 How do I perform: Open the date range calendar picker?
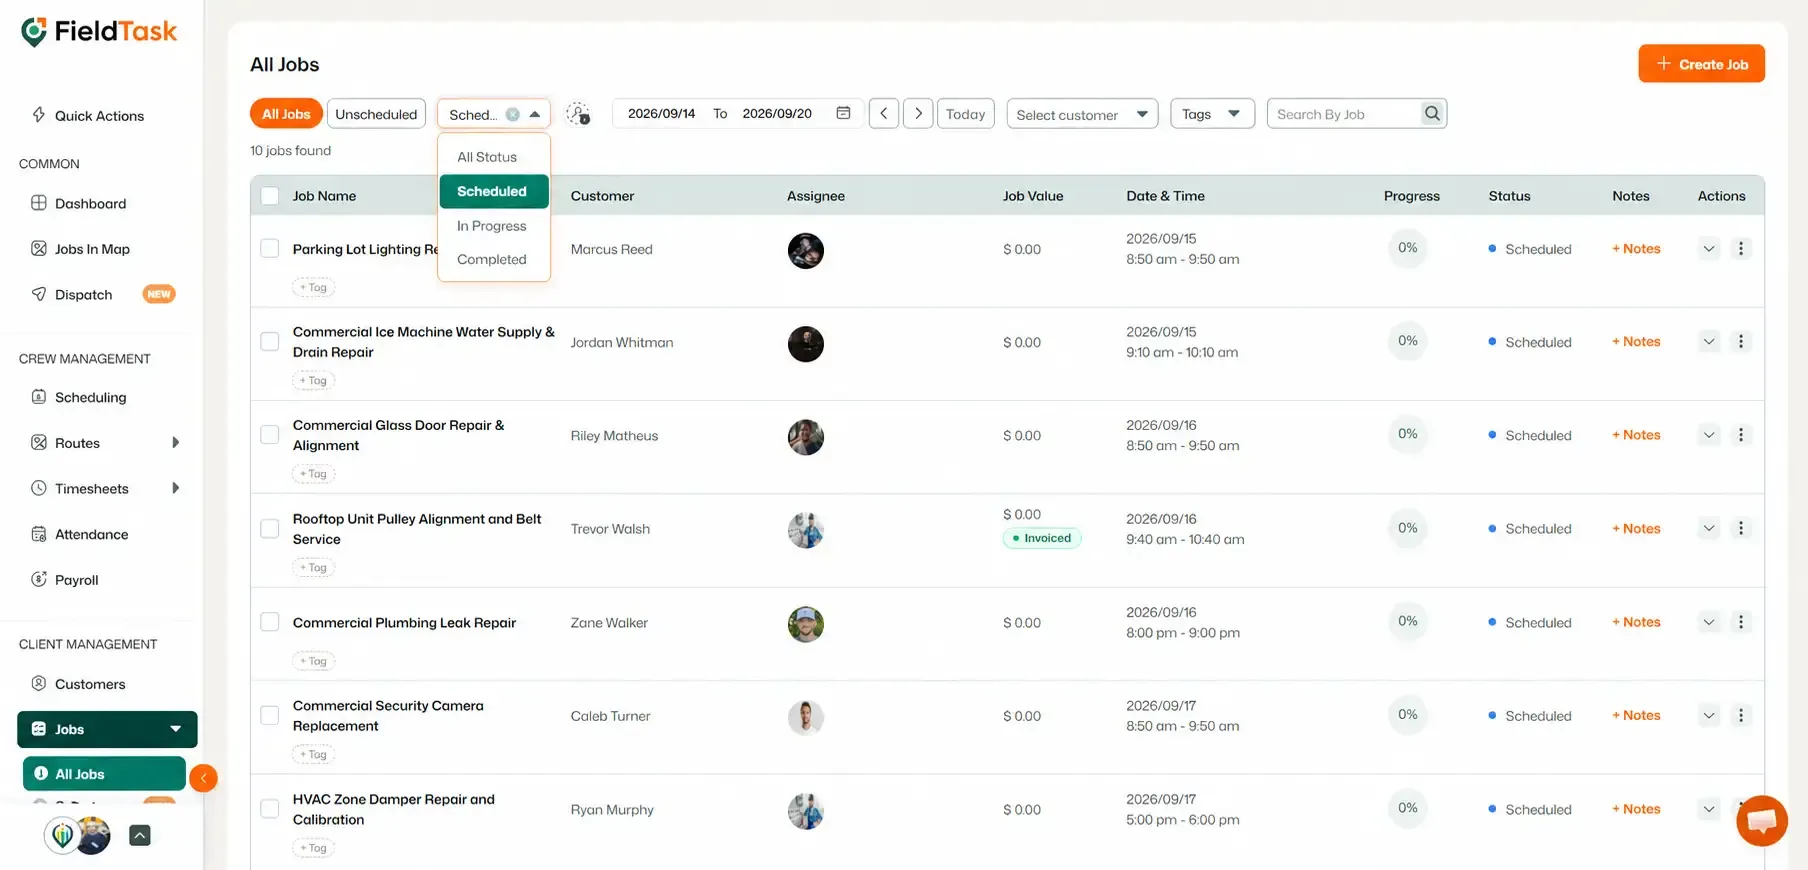point(843,113)
